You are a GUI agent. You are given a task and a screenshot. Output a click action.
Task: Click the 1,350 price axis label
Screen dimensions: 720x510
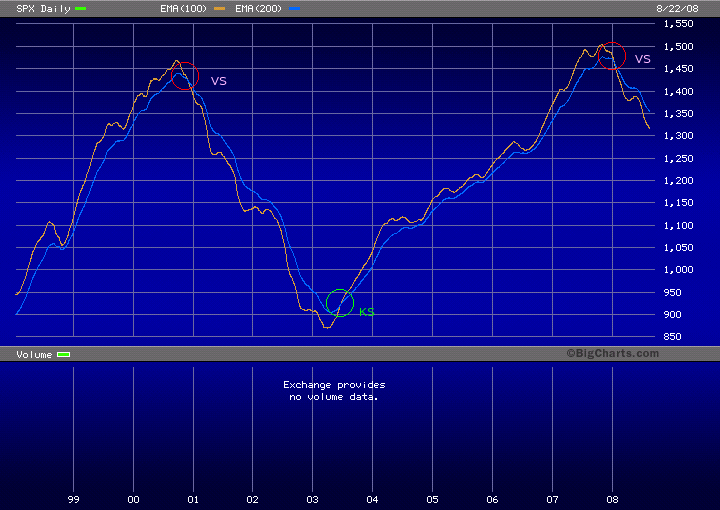(x=678, y=113)
